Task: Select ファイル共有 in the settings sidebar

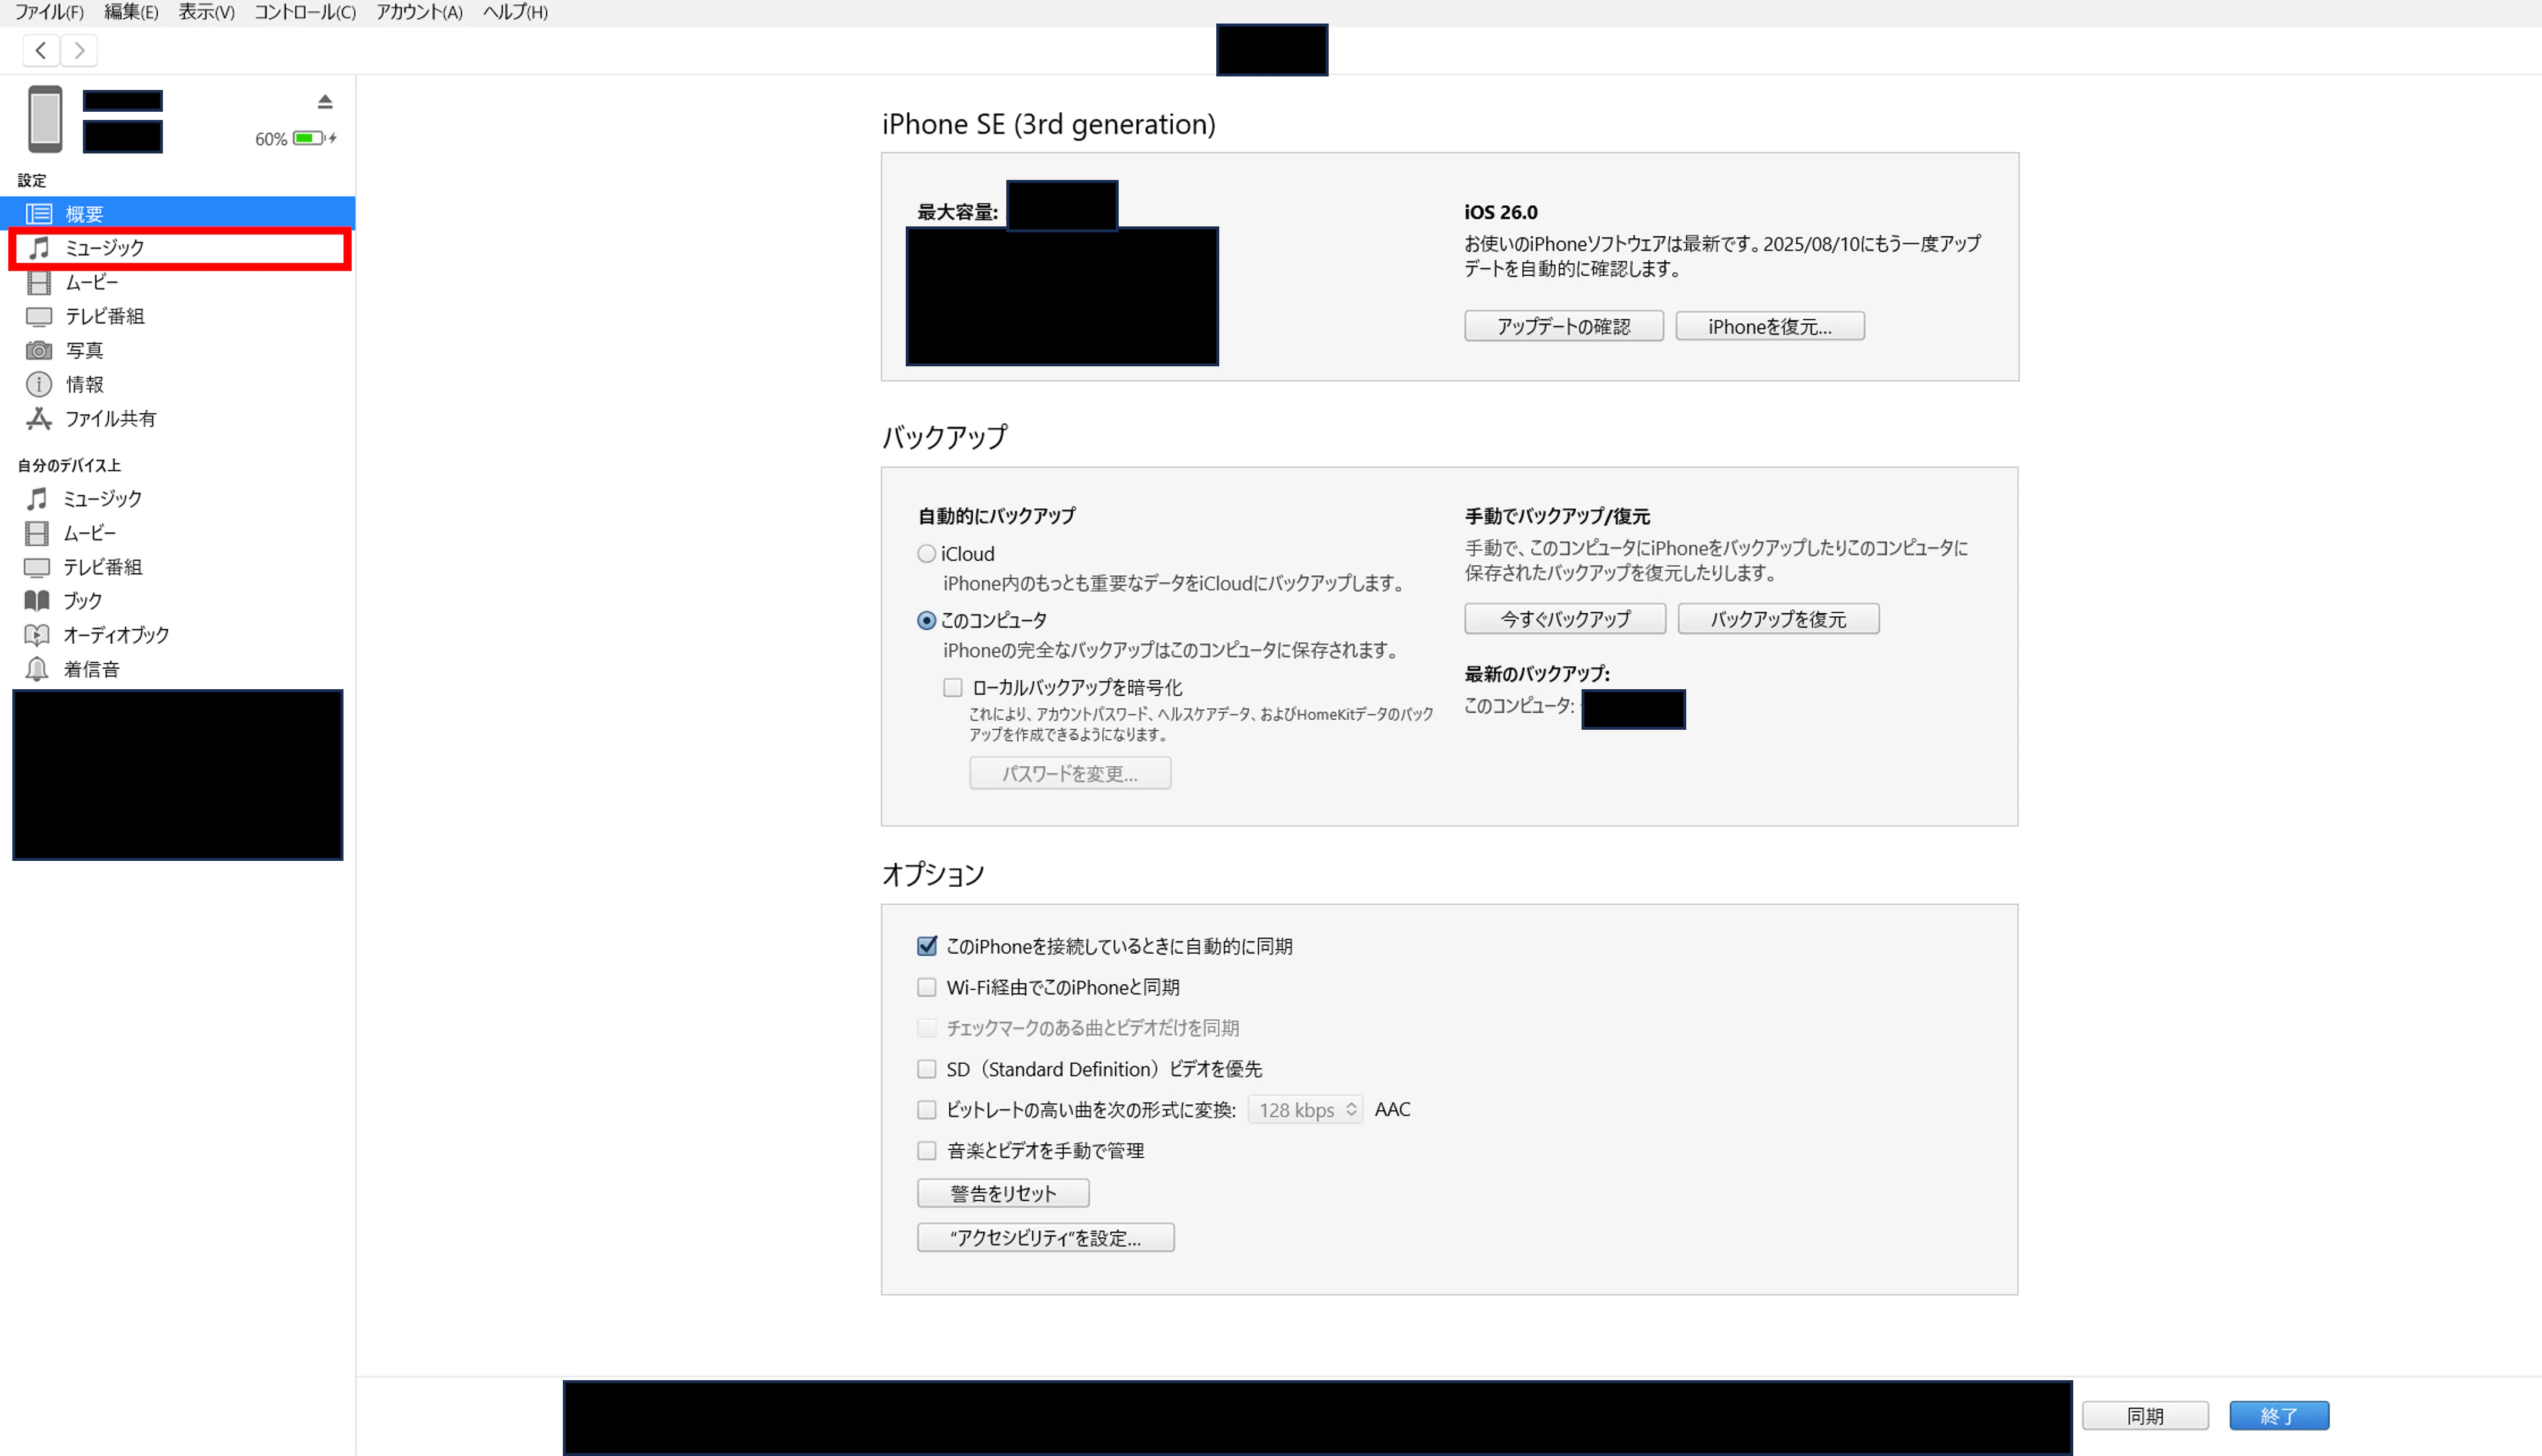Action: click(x=178, y=419)
